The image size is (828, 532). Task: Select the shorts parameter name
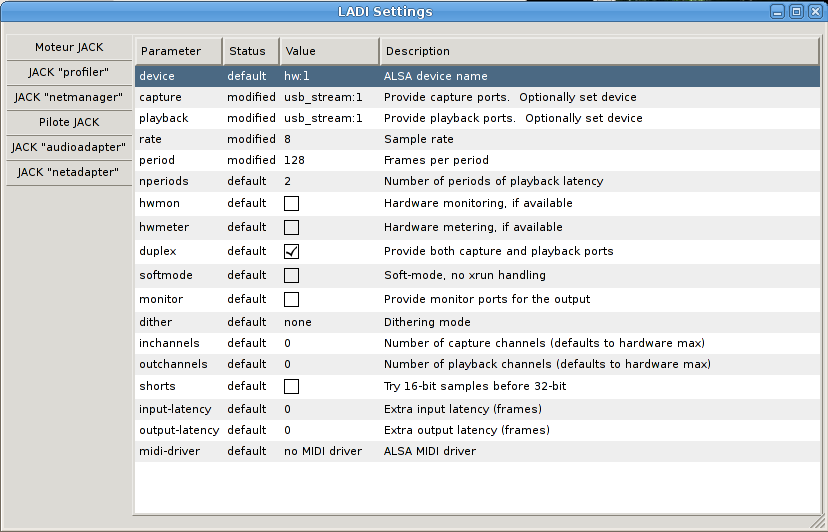tap(157, 386)
